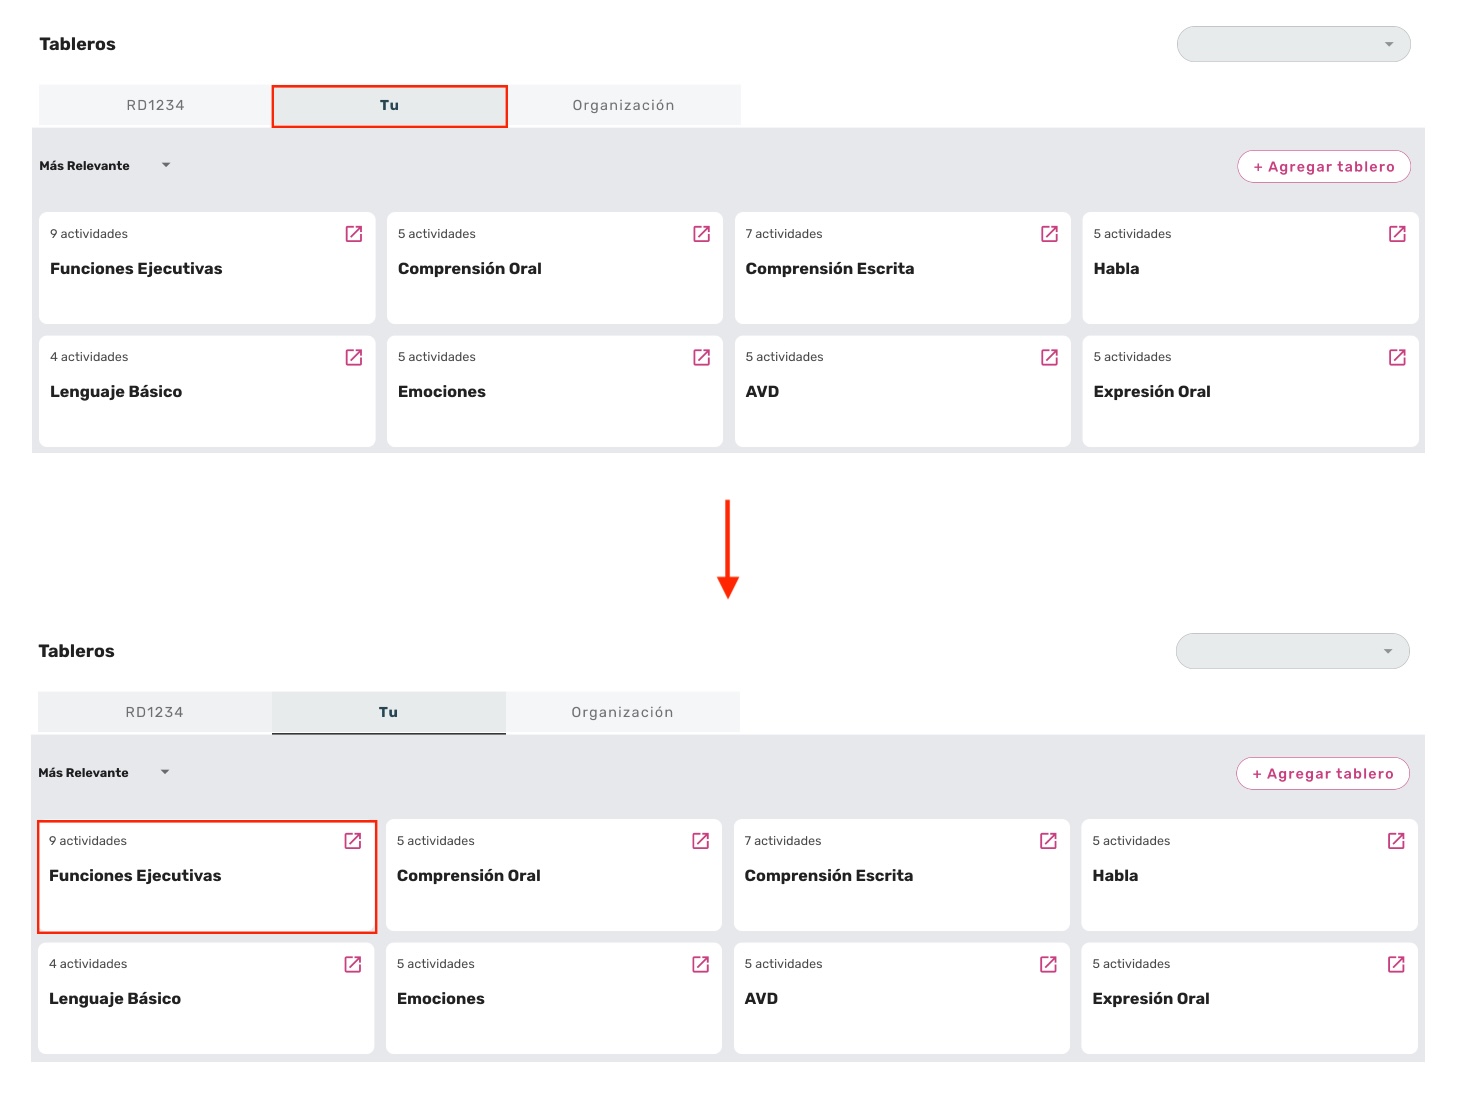Open AVD board icon in lower panel
The width and height of the screenshot is (1459, 1100).
pos(1048,964)
